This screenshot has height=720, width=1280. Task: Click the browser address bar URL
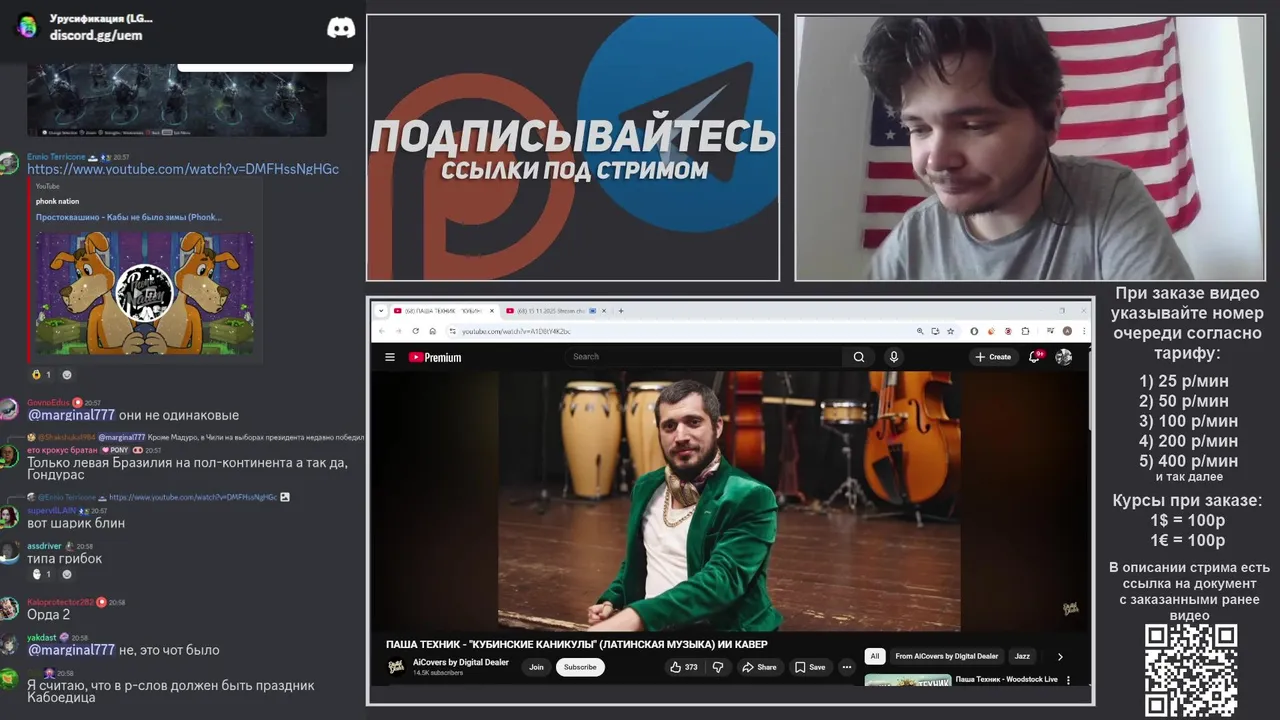tap(516, 331)
